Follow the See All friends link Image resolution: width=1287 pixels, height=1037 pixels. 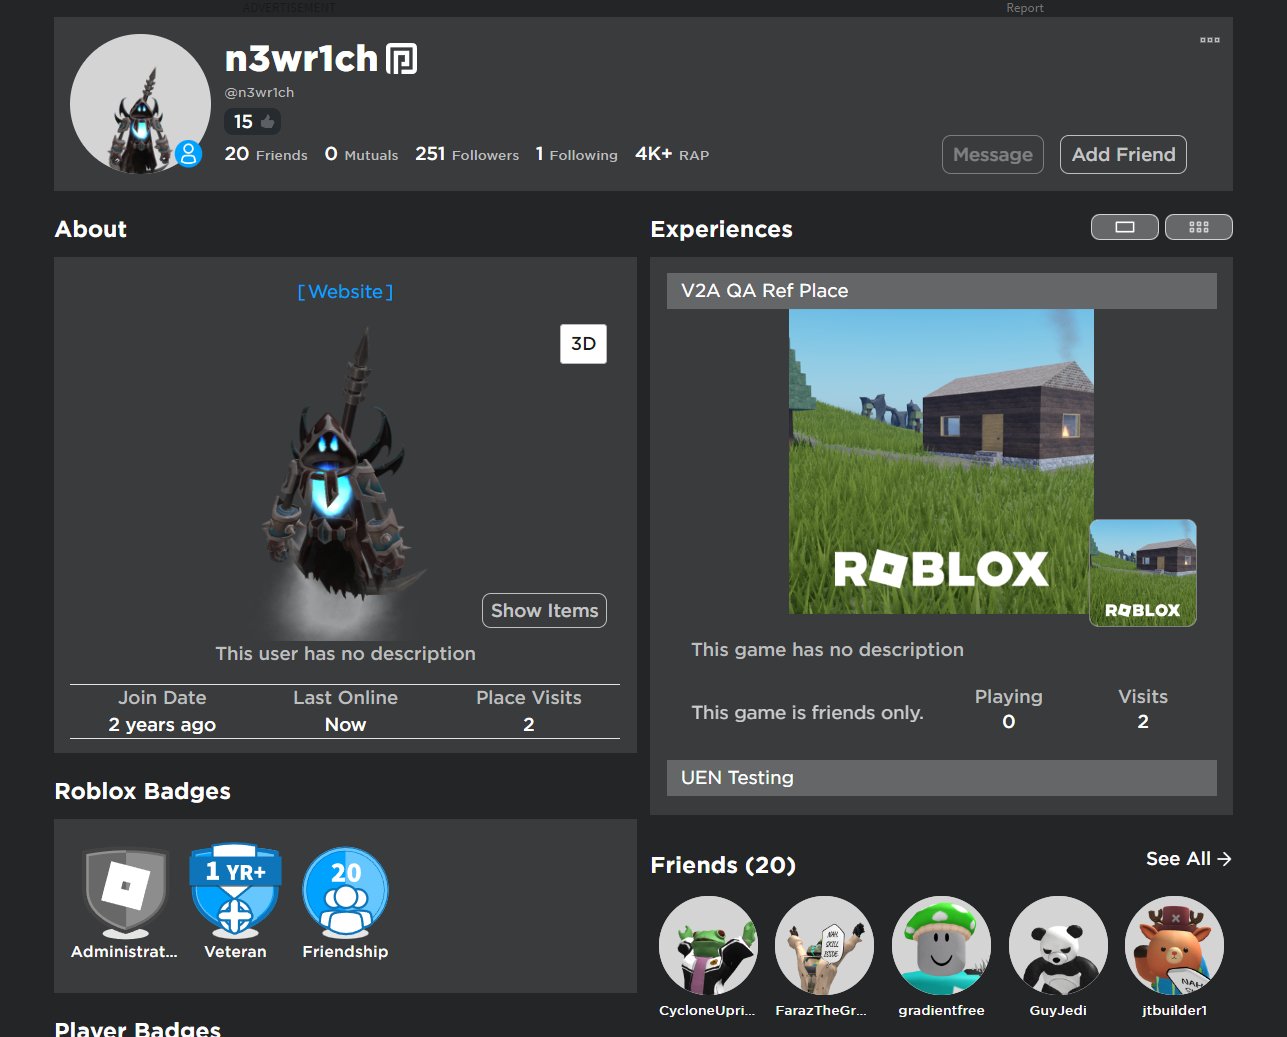click(1188, 859)
